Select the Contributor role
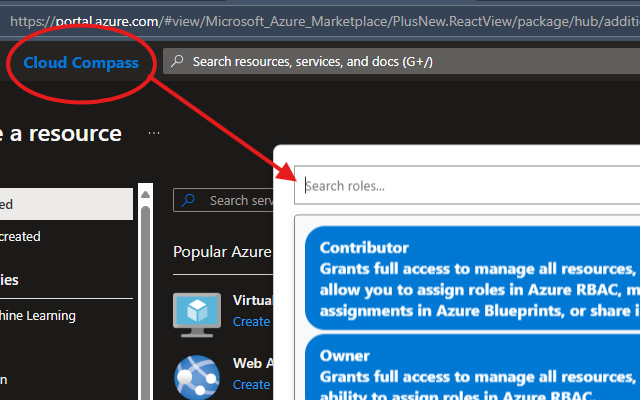Screen dimensions: 640x400 pyautogui.click(x=470, y=278)
